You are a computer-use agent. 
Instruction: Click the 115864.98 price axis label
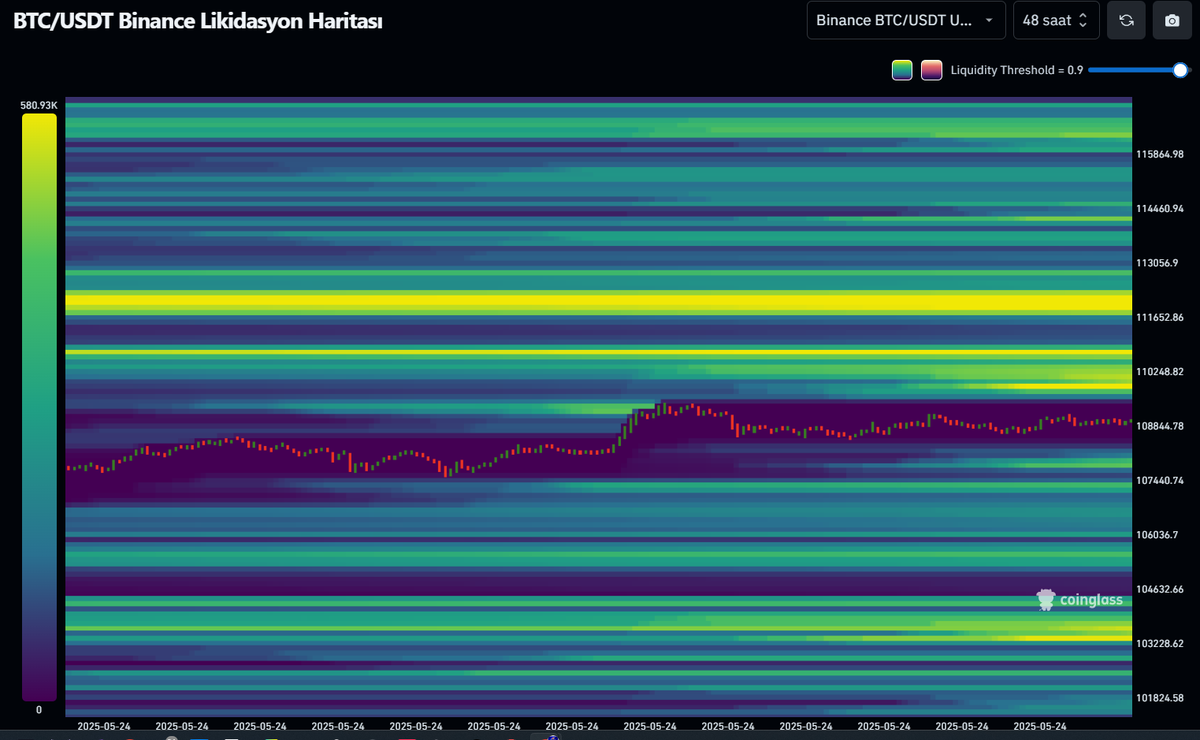pos(1160,155)
